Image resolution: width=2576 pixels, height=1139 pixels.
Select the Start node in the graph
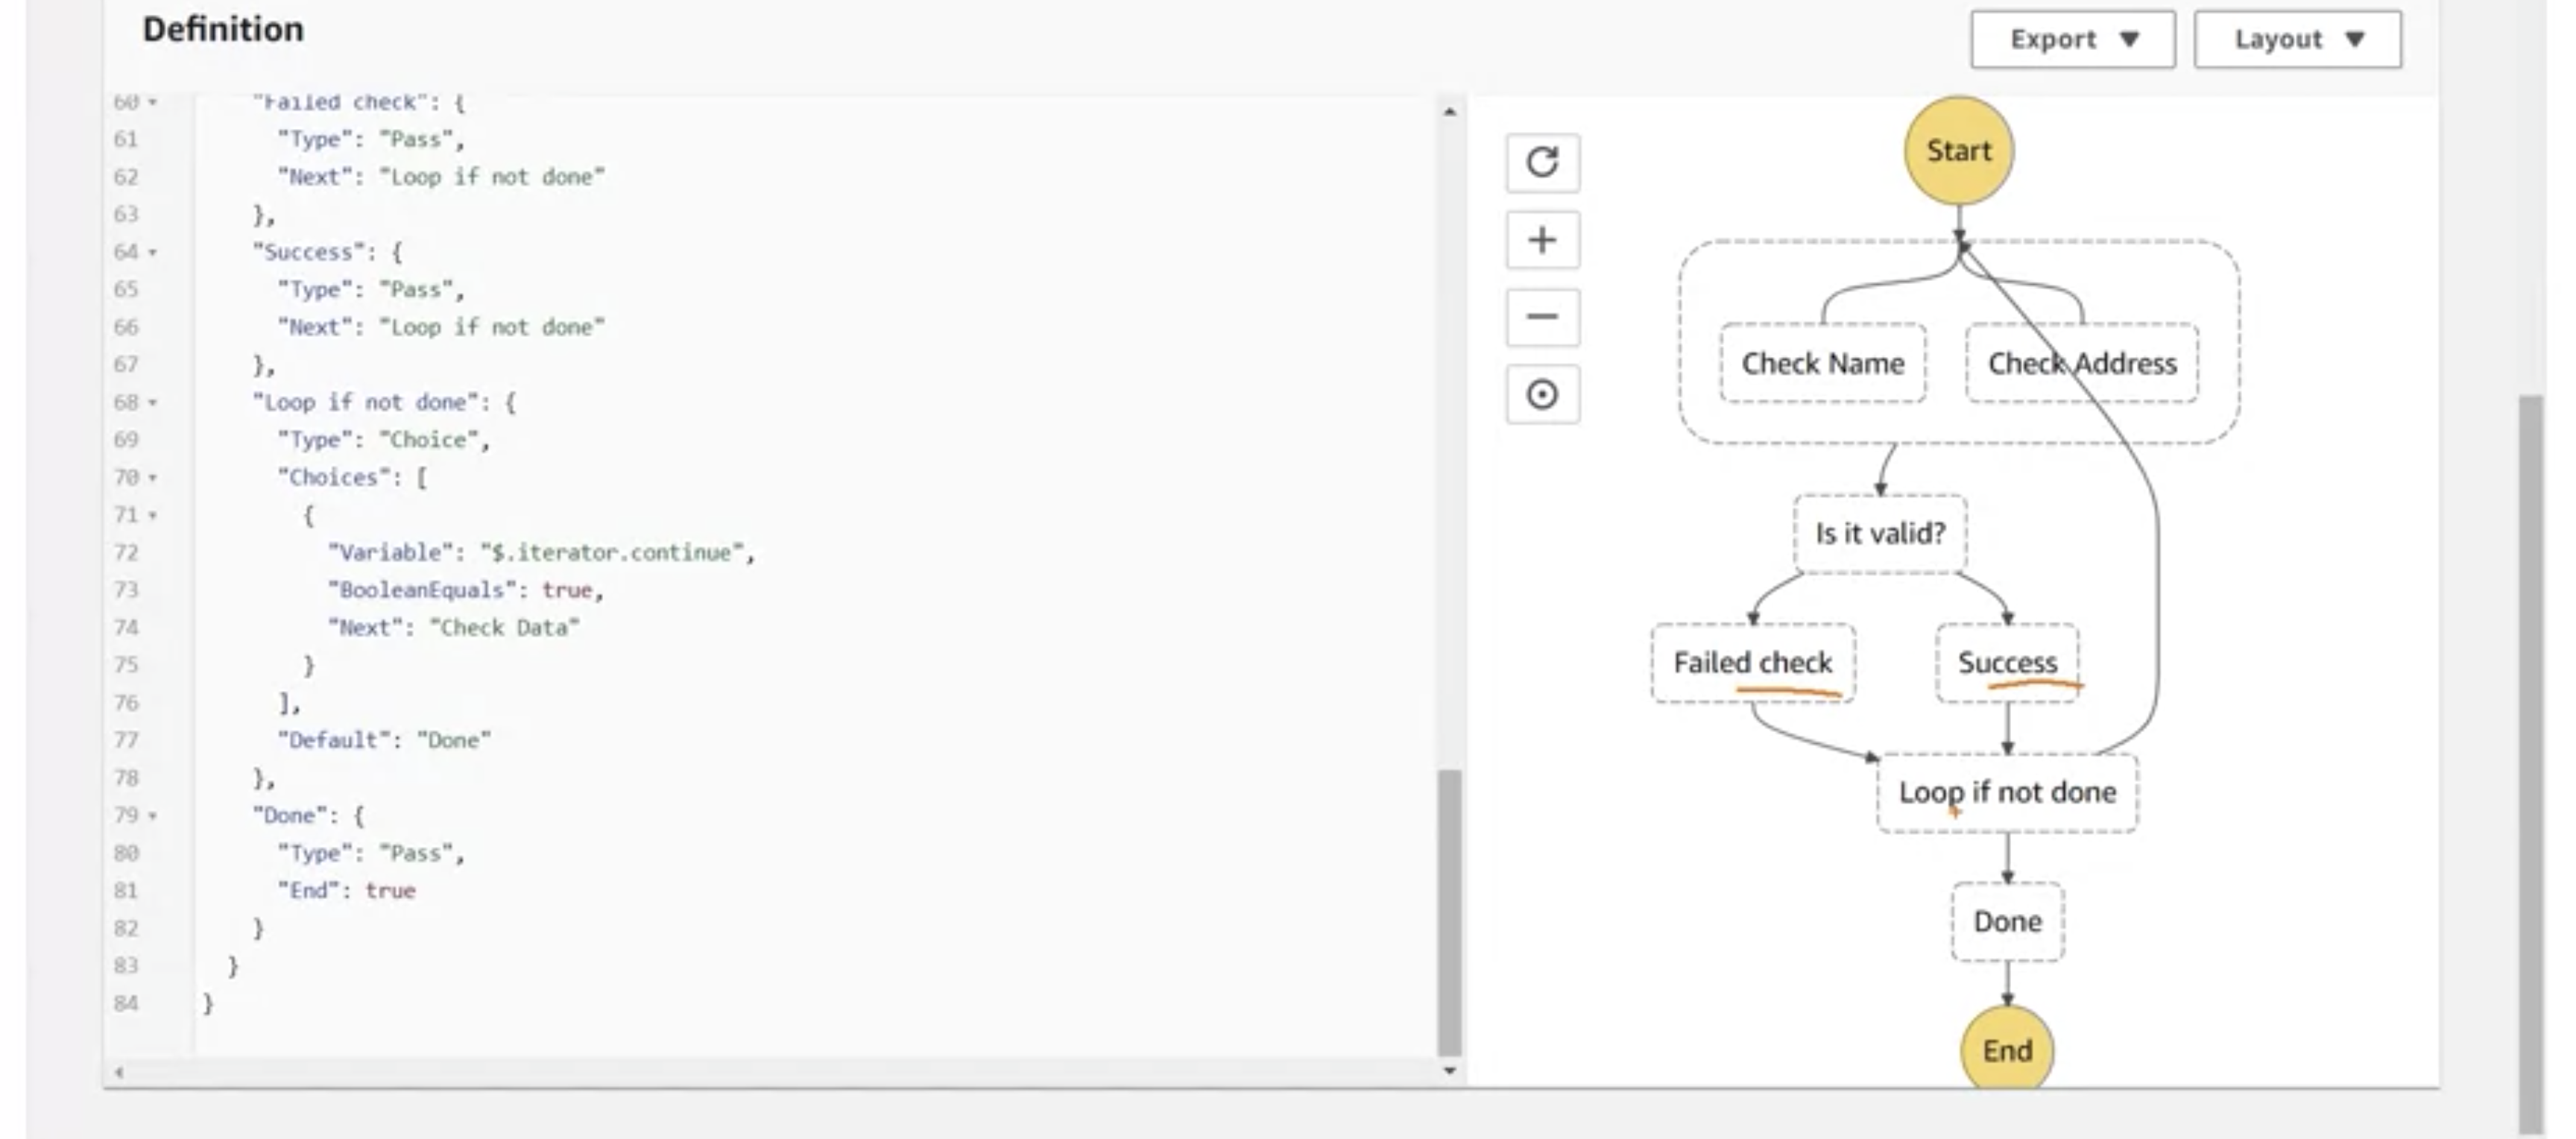(1957, 150)
